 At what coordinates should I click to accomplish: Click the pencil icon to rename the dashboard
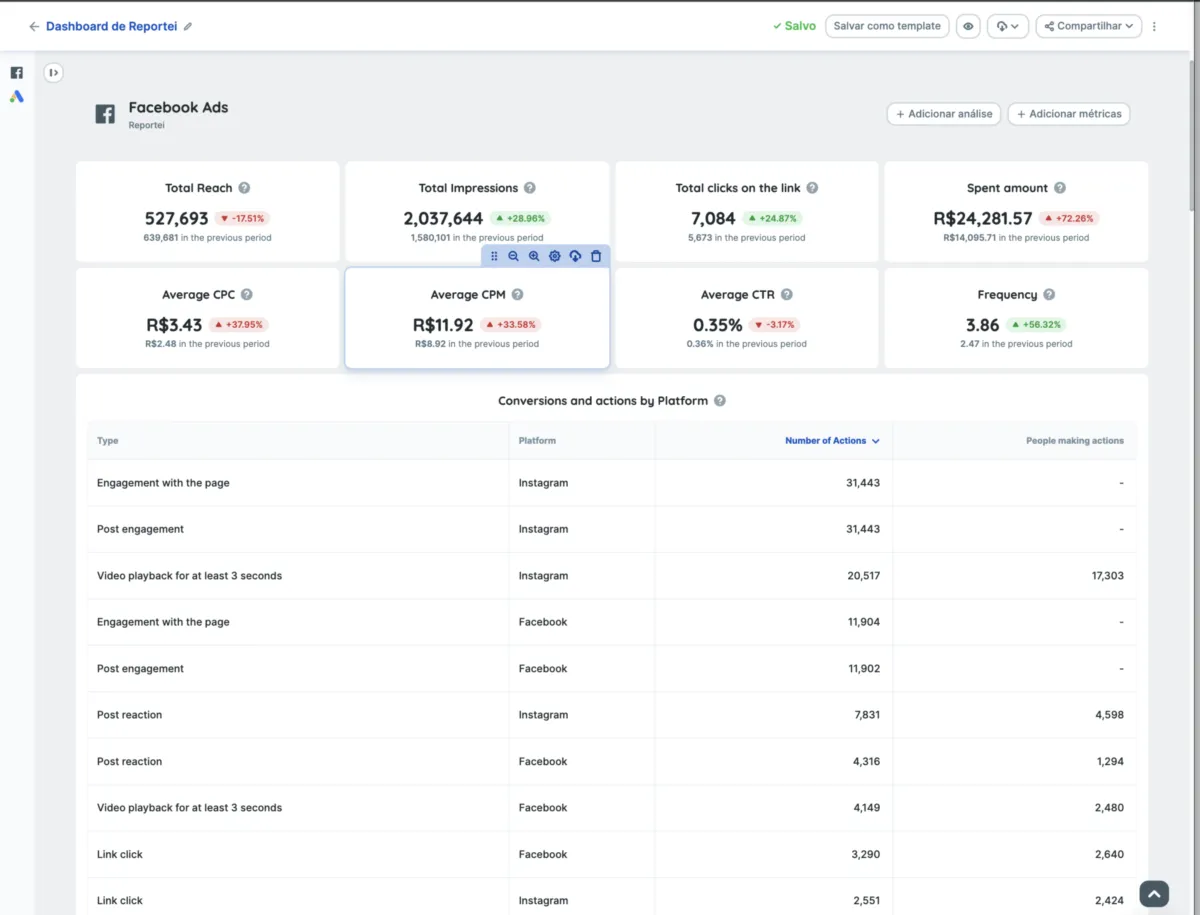click(188, 27)
